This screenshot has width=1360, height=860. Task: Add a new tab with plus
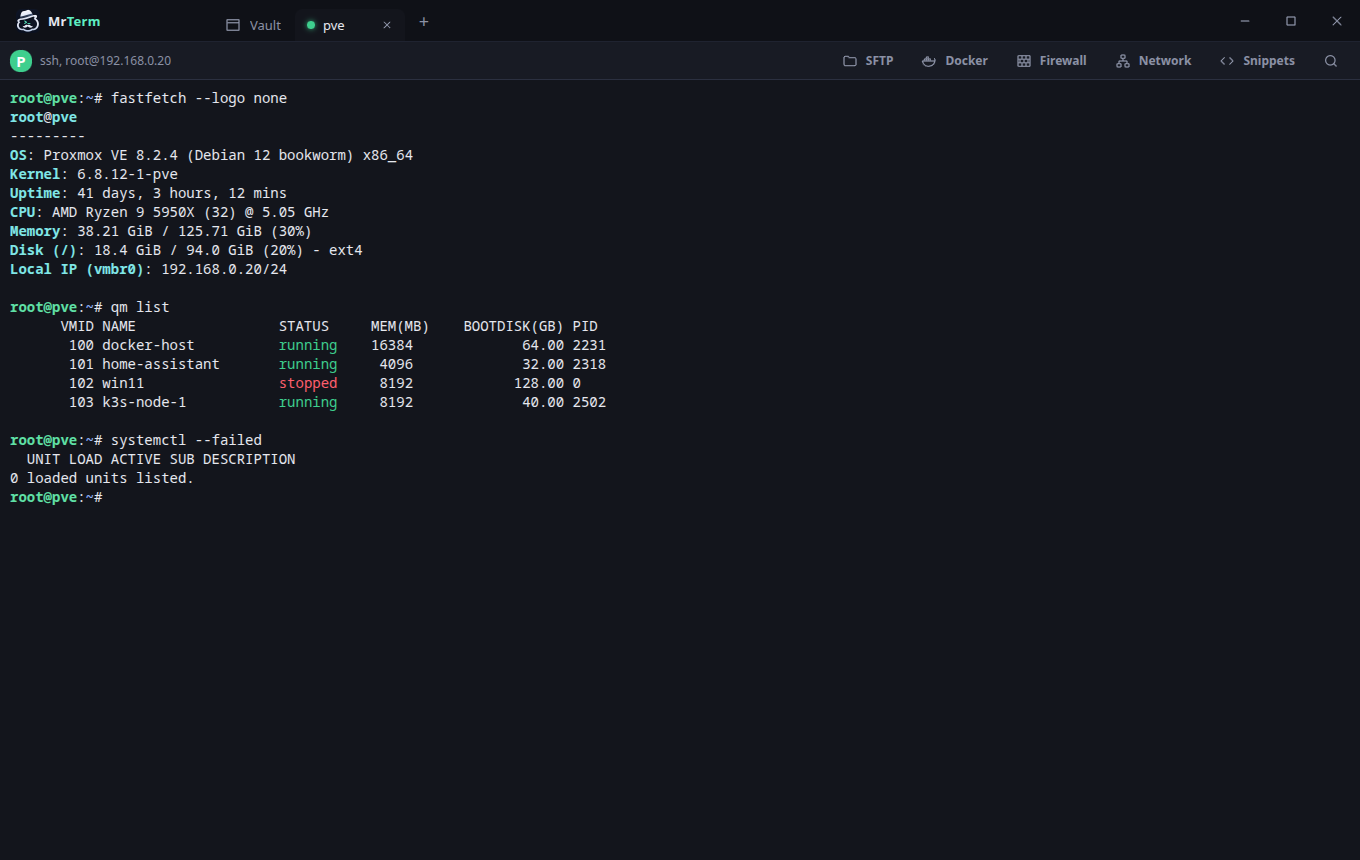[x=424, y=22]
